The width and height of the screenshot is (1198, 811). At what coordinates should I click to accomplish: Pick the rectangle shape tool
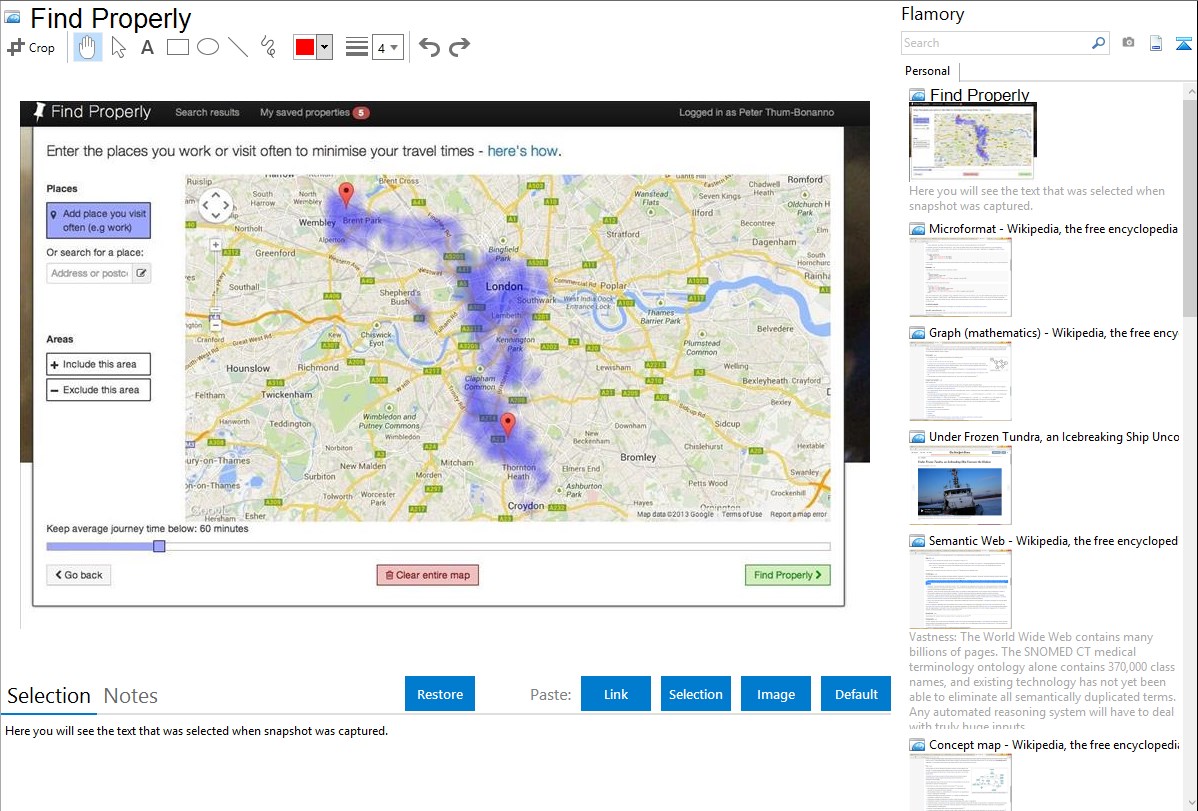178,47
